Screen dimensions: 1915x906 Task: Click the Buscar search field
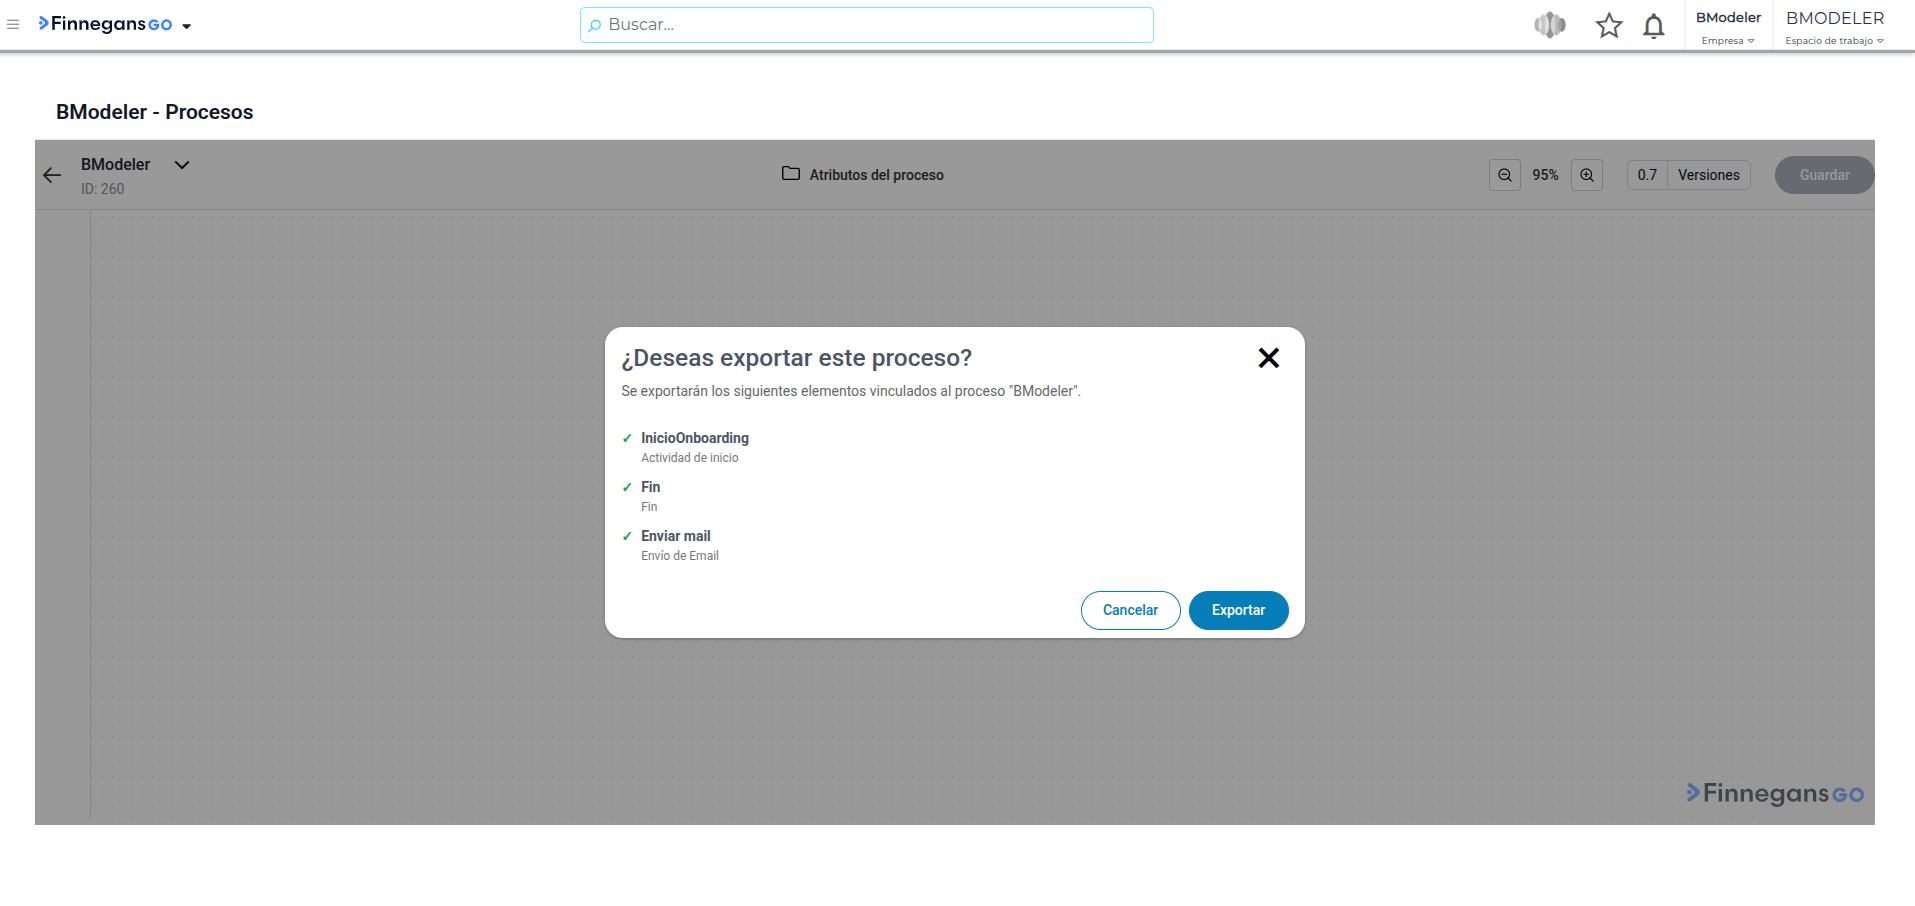(866, 25)
